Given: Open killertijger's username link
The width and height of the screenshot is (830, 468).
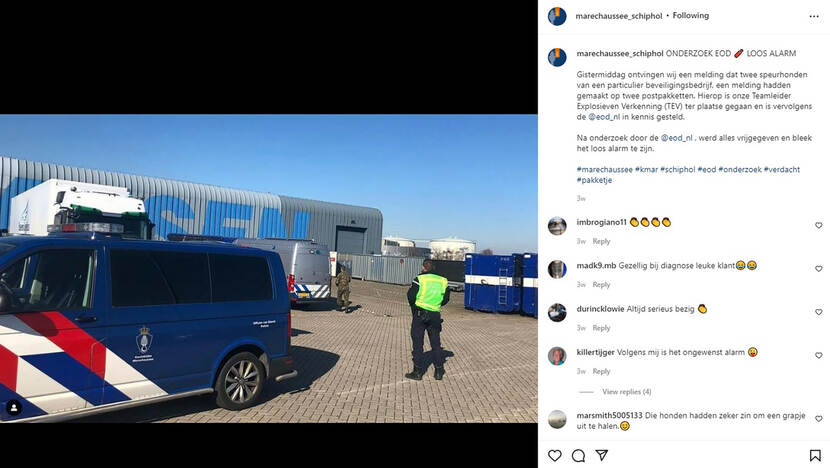Looking at the screenshot, I should pyautogui.click(x=596, y=352).
